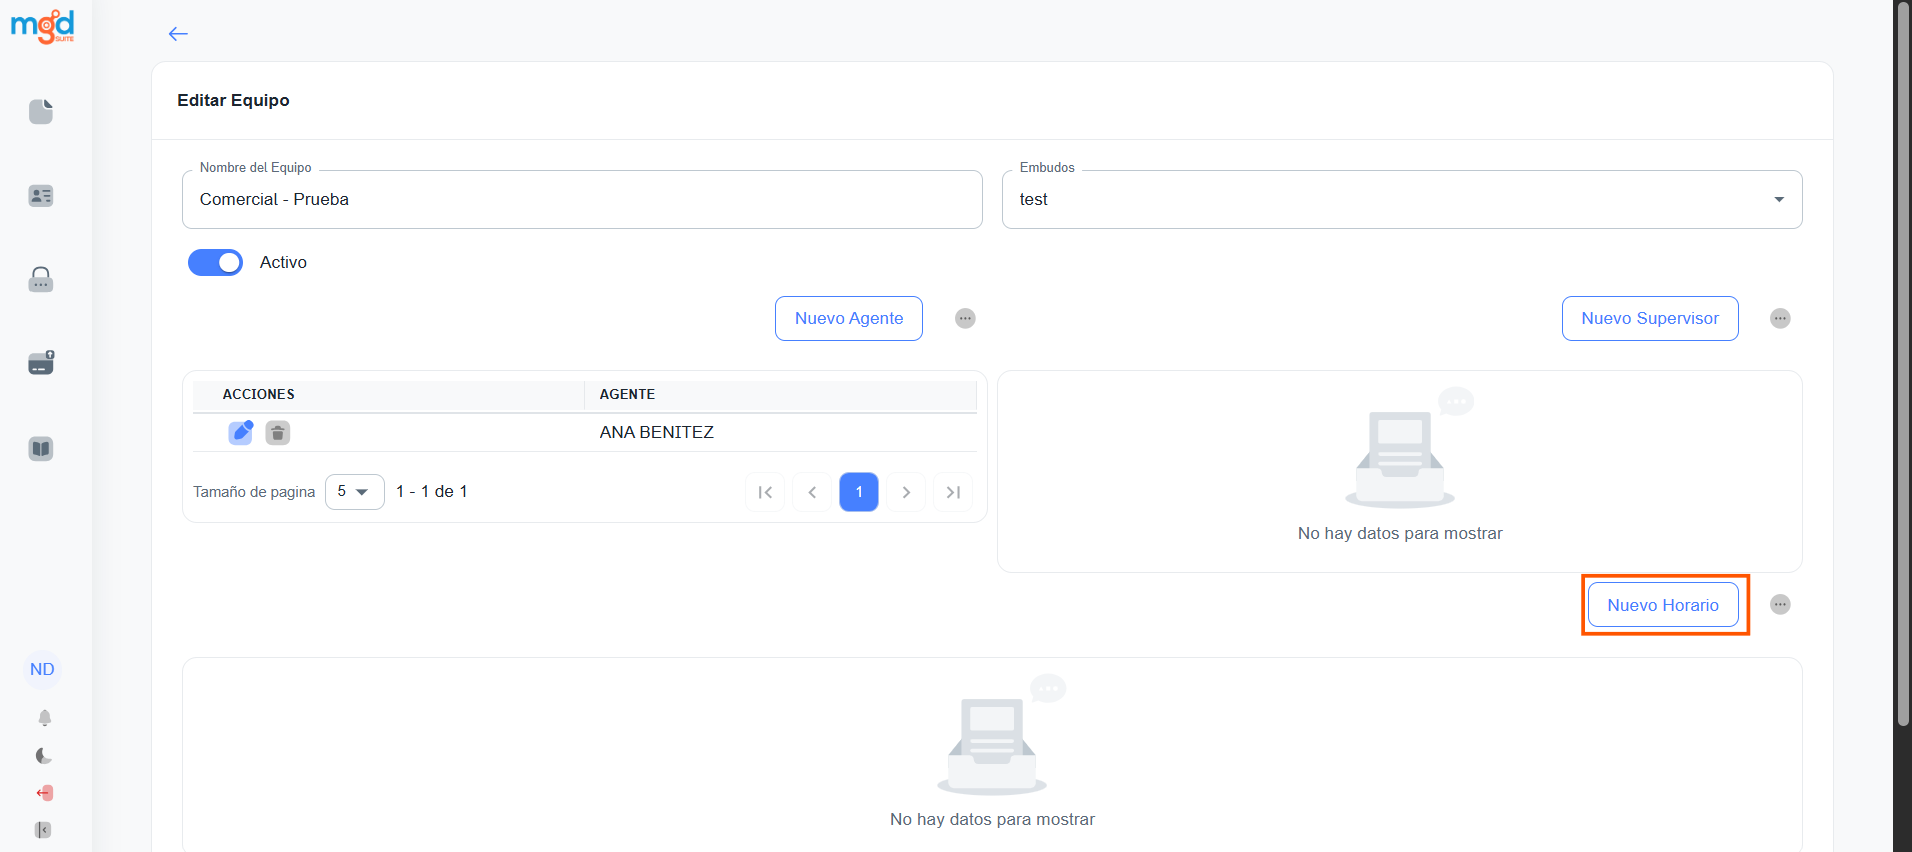The height and width of the screenshot is (852, 1912).
Task: Toggle dark mode with moon icon
Action: (x=44, y=756)
